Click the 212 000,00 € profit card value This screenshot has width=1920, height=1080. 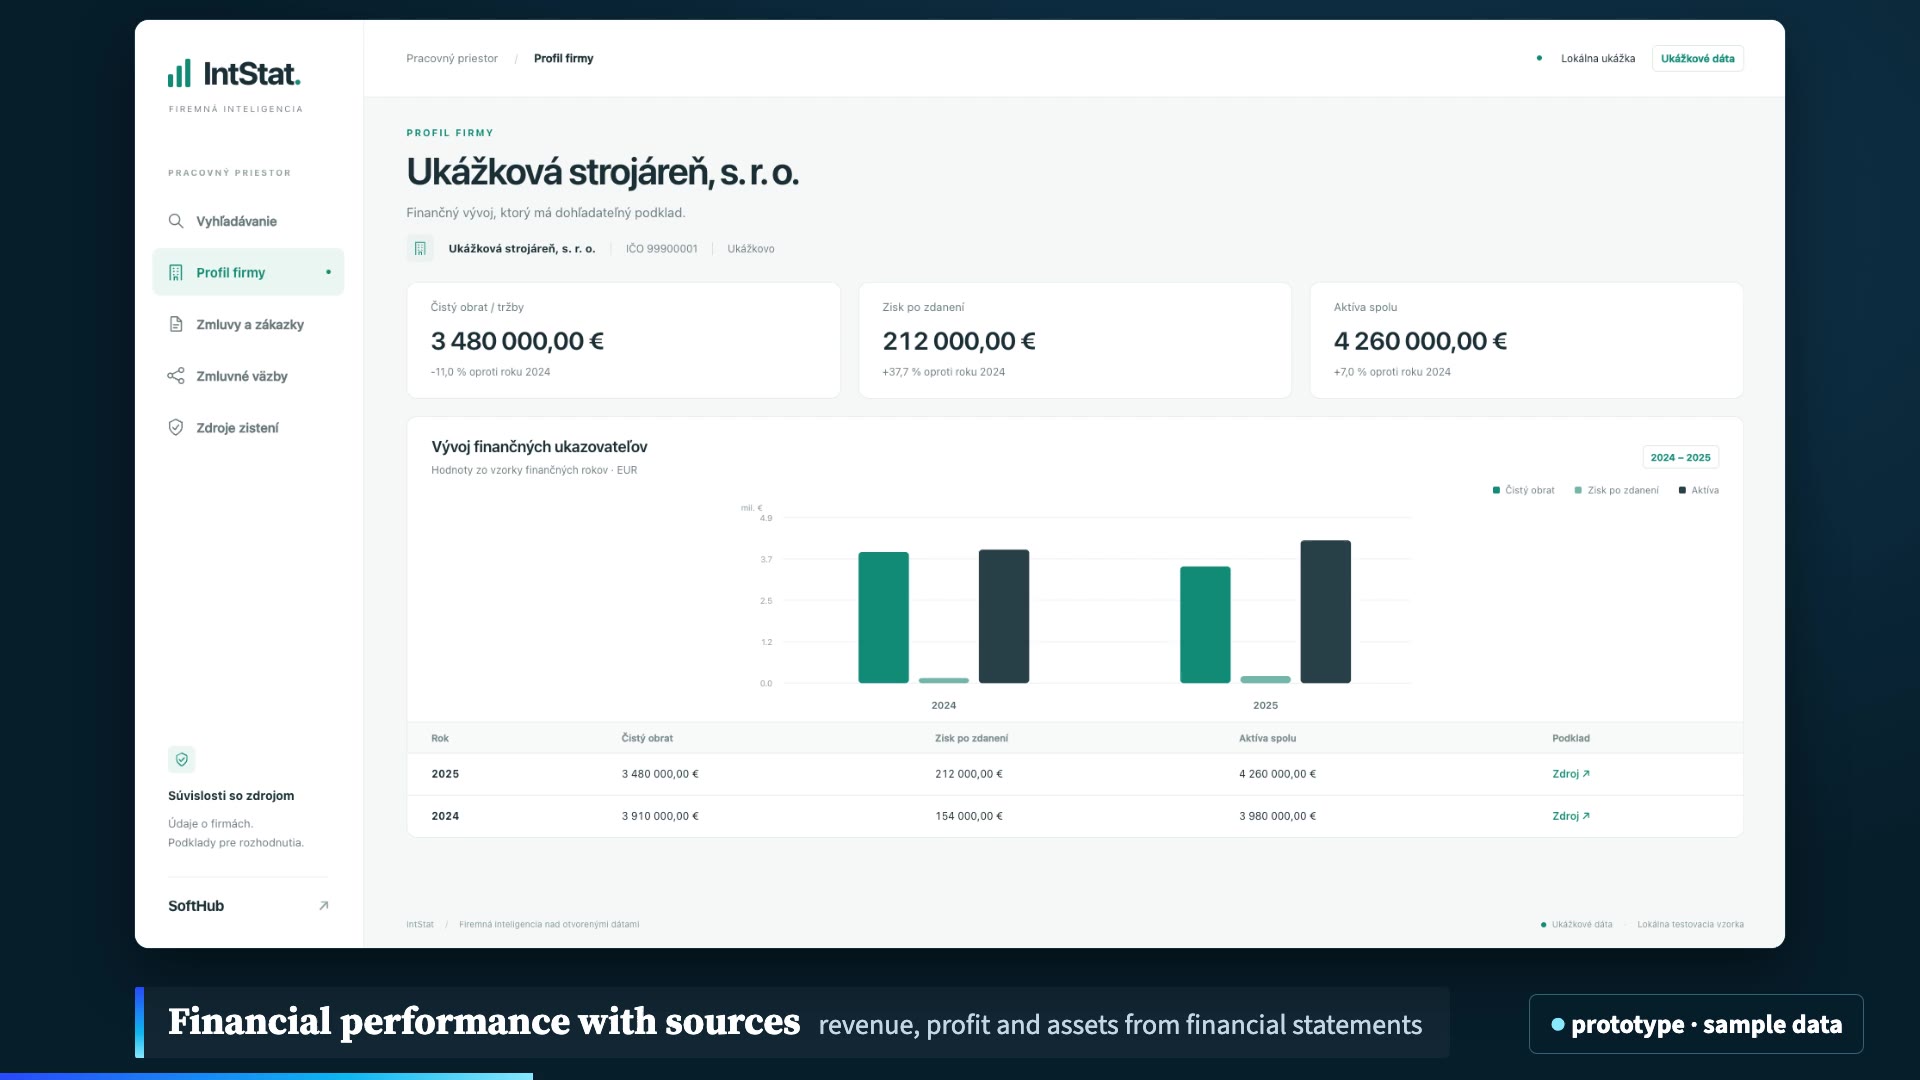959,341
